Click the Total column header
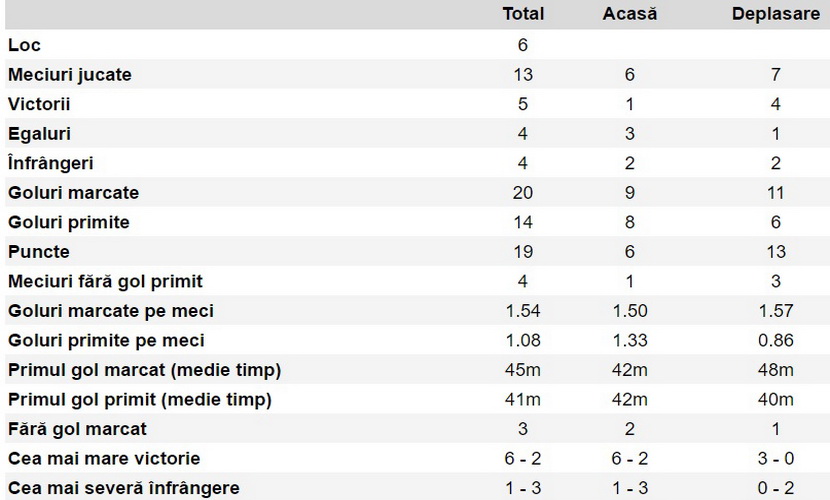 pos(523,14)
